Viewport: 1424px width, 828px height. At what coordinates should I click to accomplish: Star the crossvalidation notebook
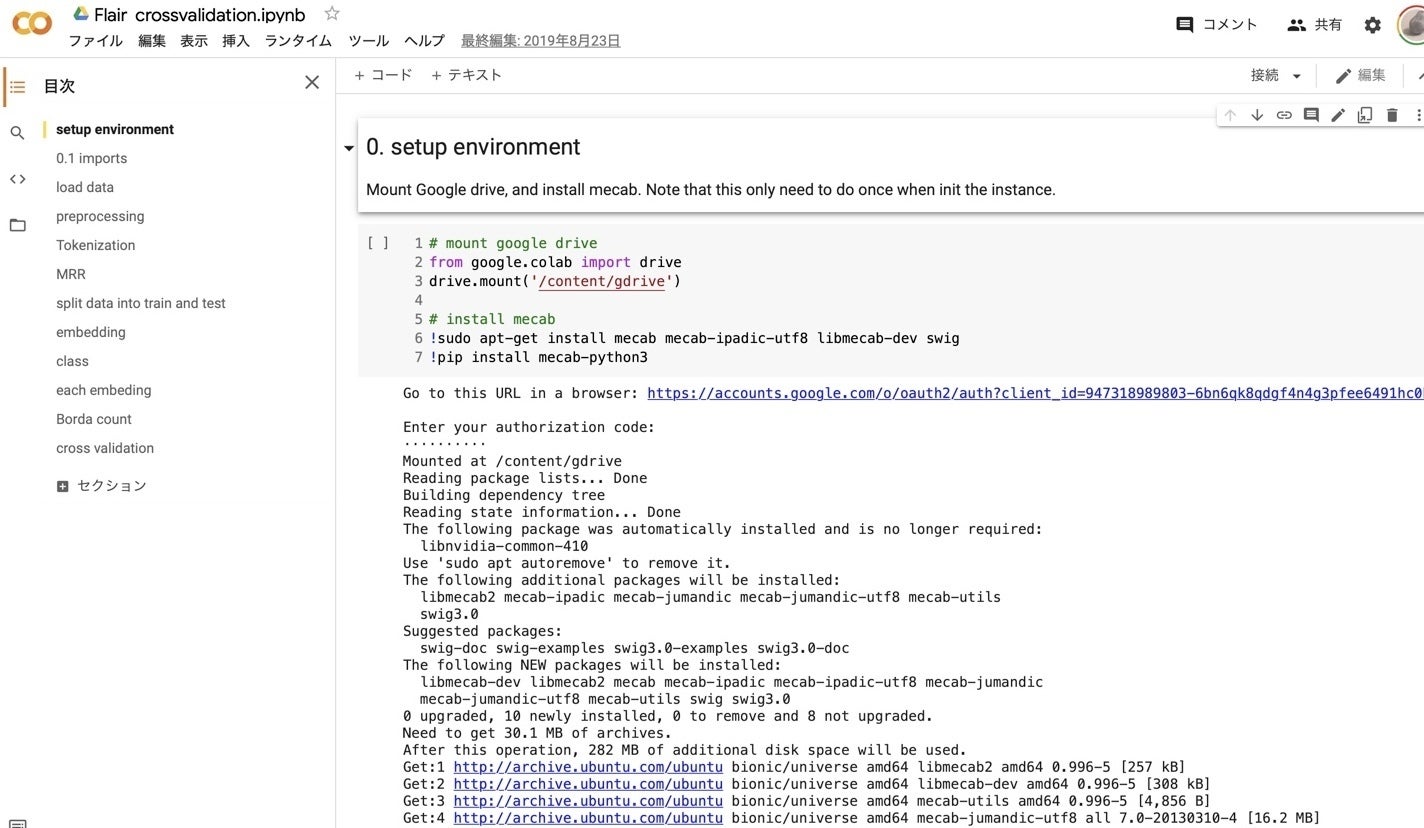330,14
